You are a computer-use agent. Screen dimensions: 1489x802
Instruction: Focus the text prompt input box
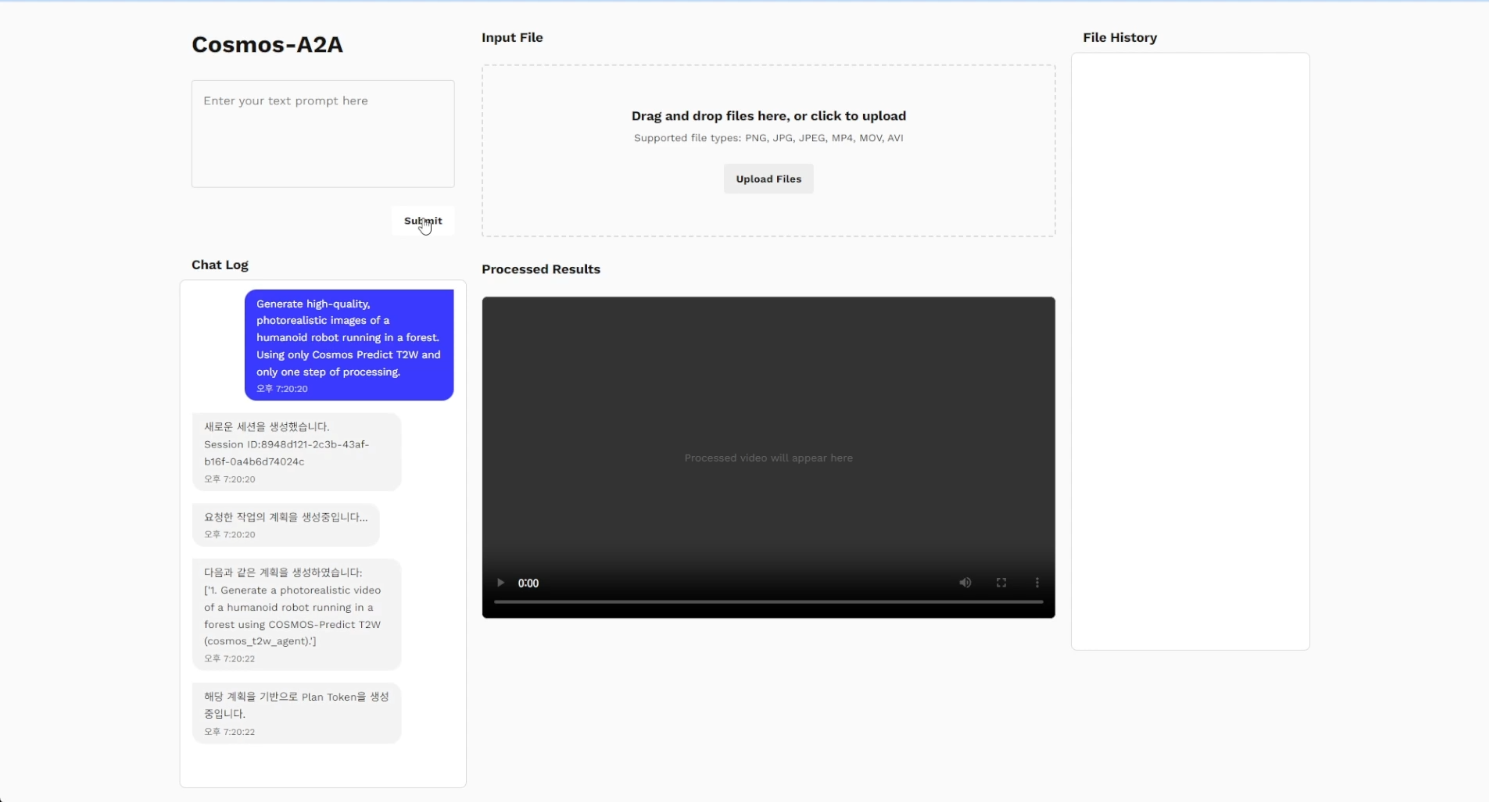click(x=322, y=134)
